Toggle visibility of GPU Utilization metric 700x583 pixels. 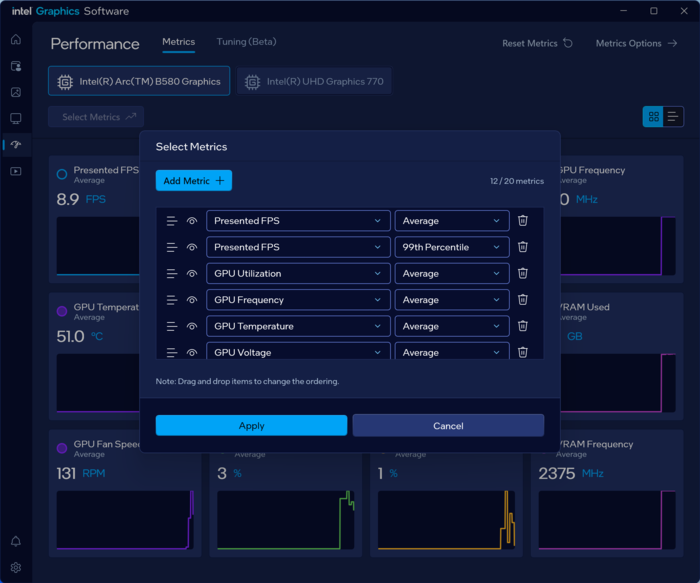192,273
